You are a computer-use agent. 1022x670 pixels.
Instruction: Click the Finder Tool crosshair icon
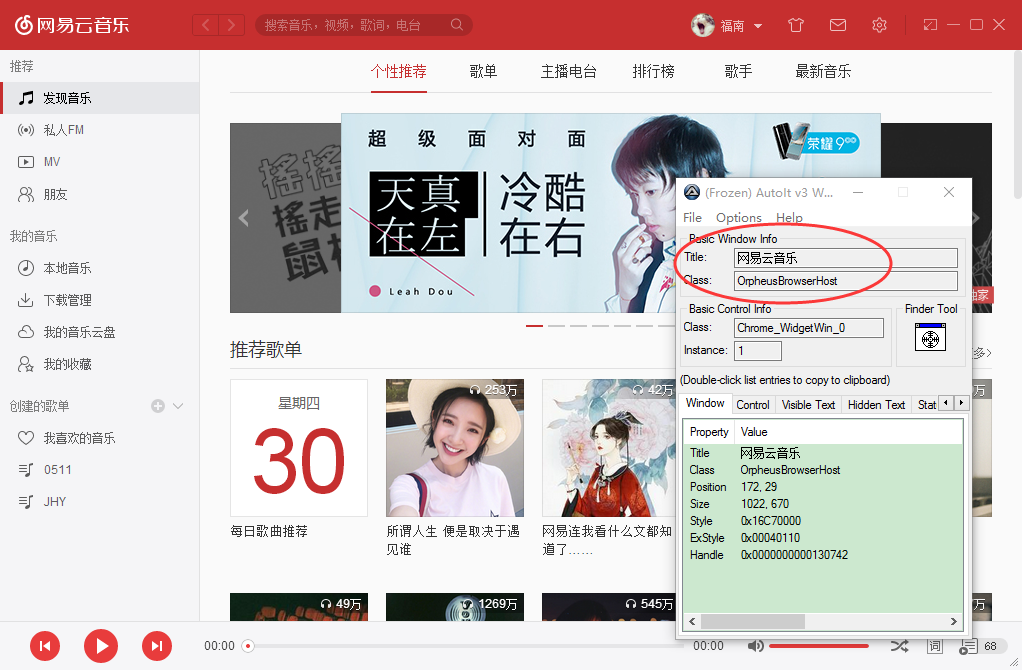pos(930,338)
